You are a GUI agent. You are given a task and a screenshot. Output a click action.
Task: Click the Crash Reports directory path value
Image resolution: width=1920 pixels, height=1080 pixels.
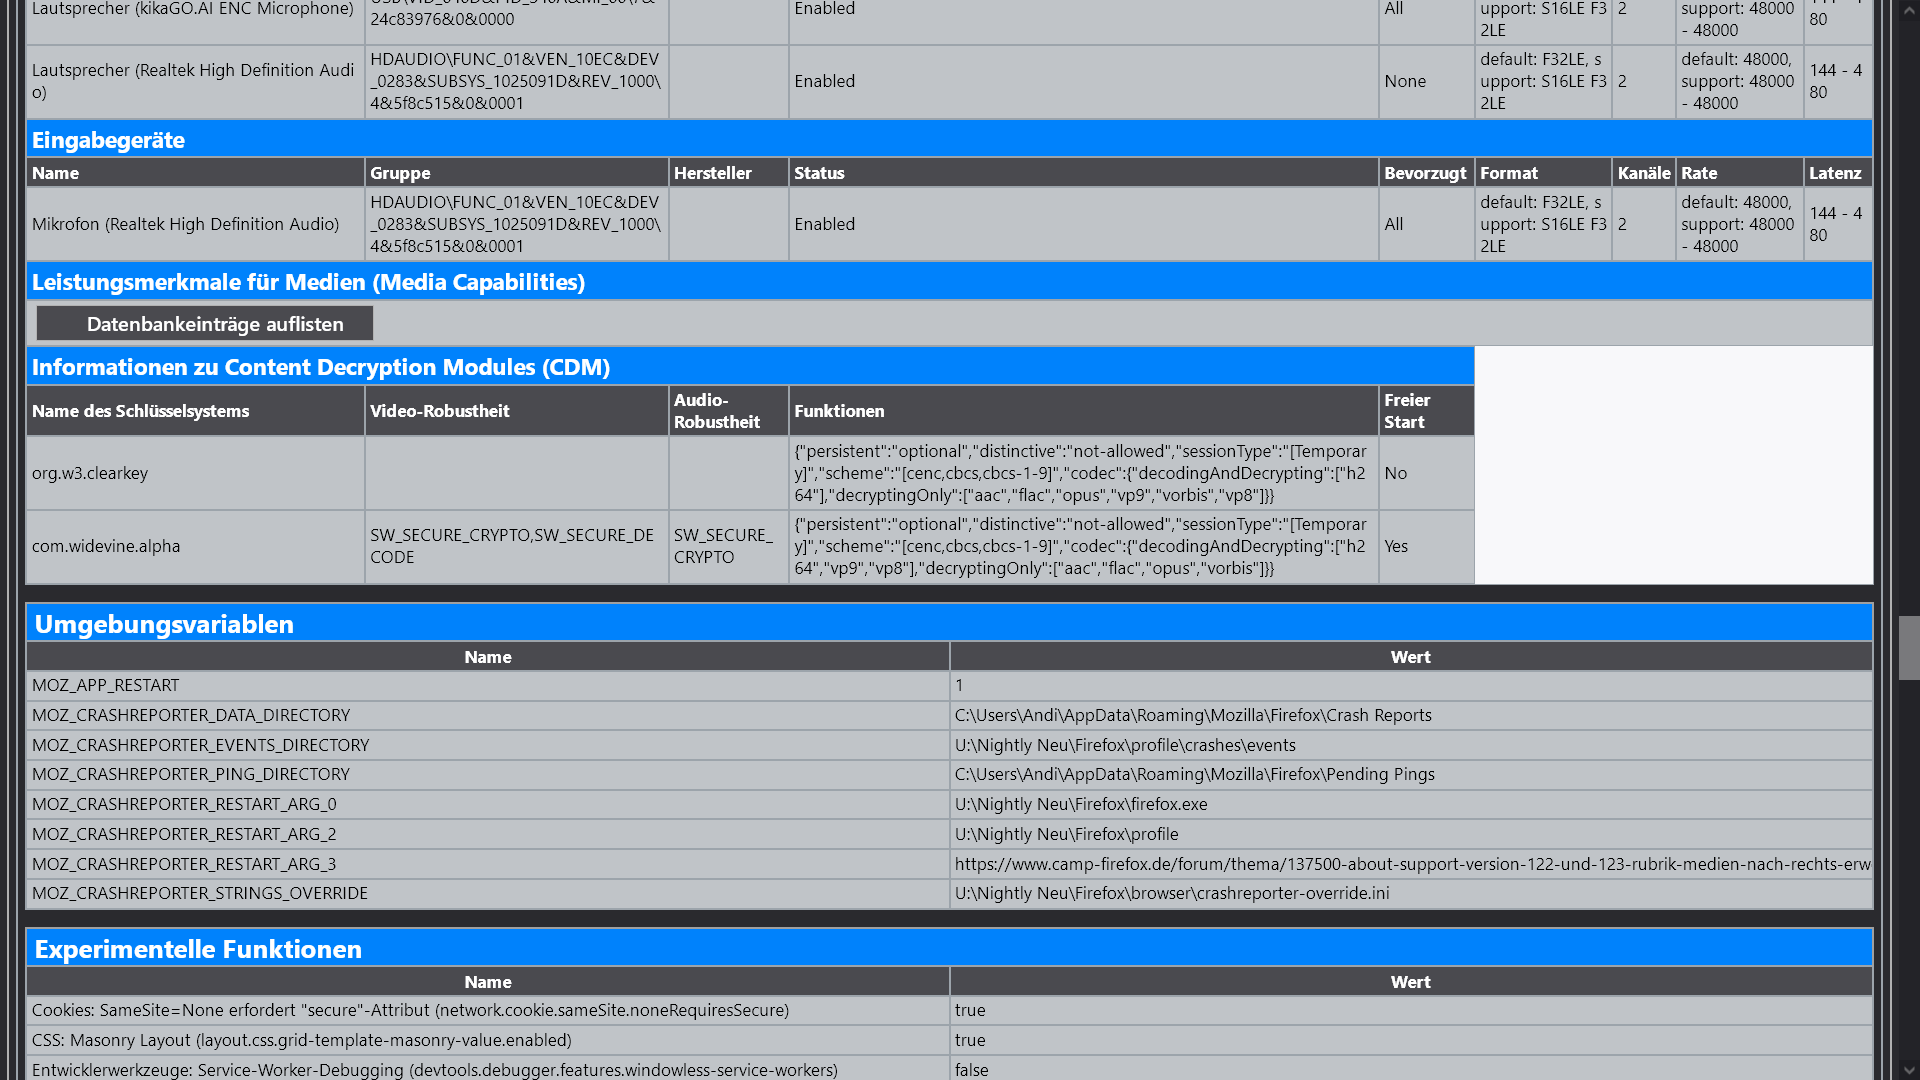1192,715
